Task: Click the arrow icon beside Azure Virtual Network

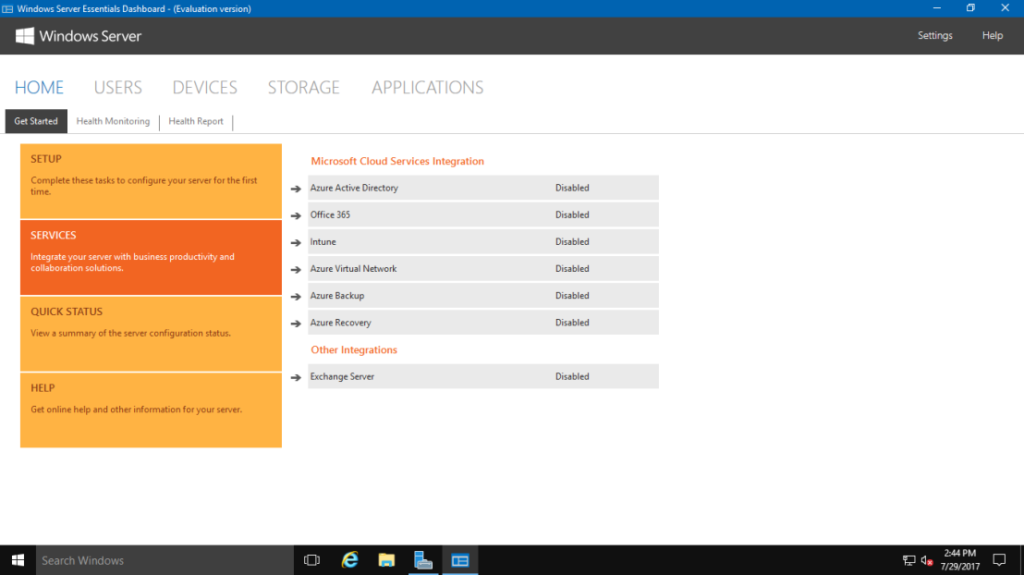Action: click(x=296, y=269)
